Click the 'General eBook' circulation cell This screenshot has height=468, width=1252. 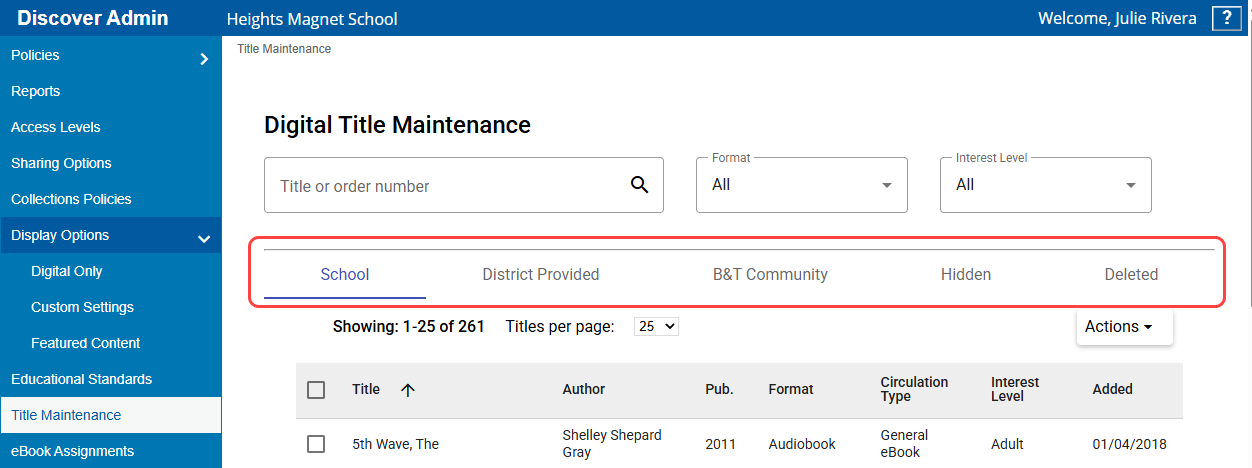pyautogui.click(x=904, y=444)
